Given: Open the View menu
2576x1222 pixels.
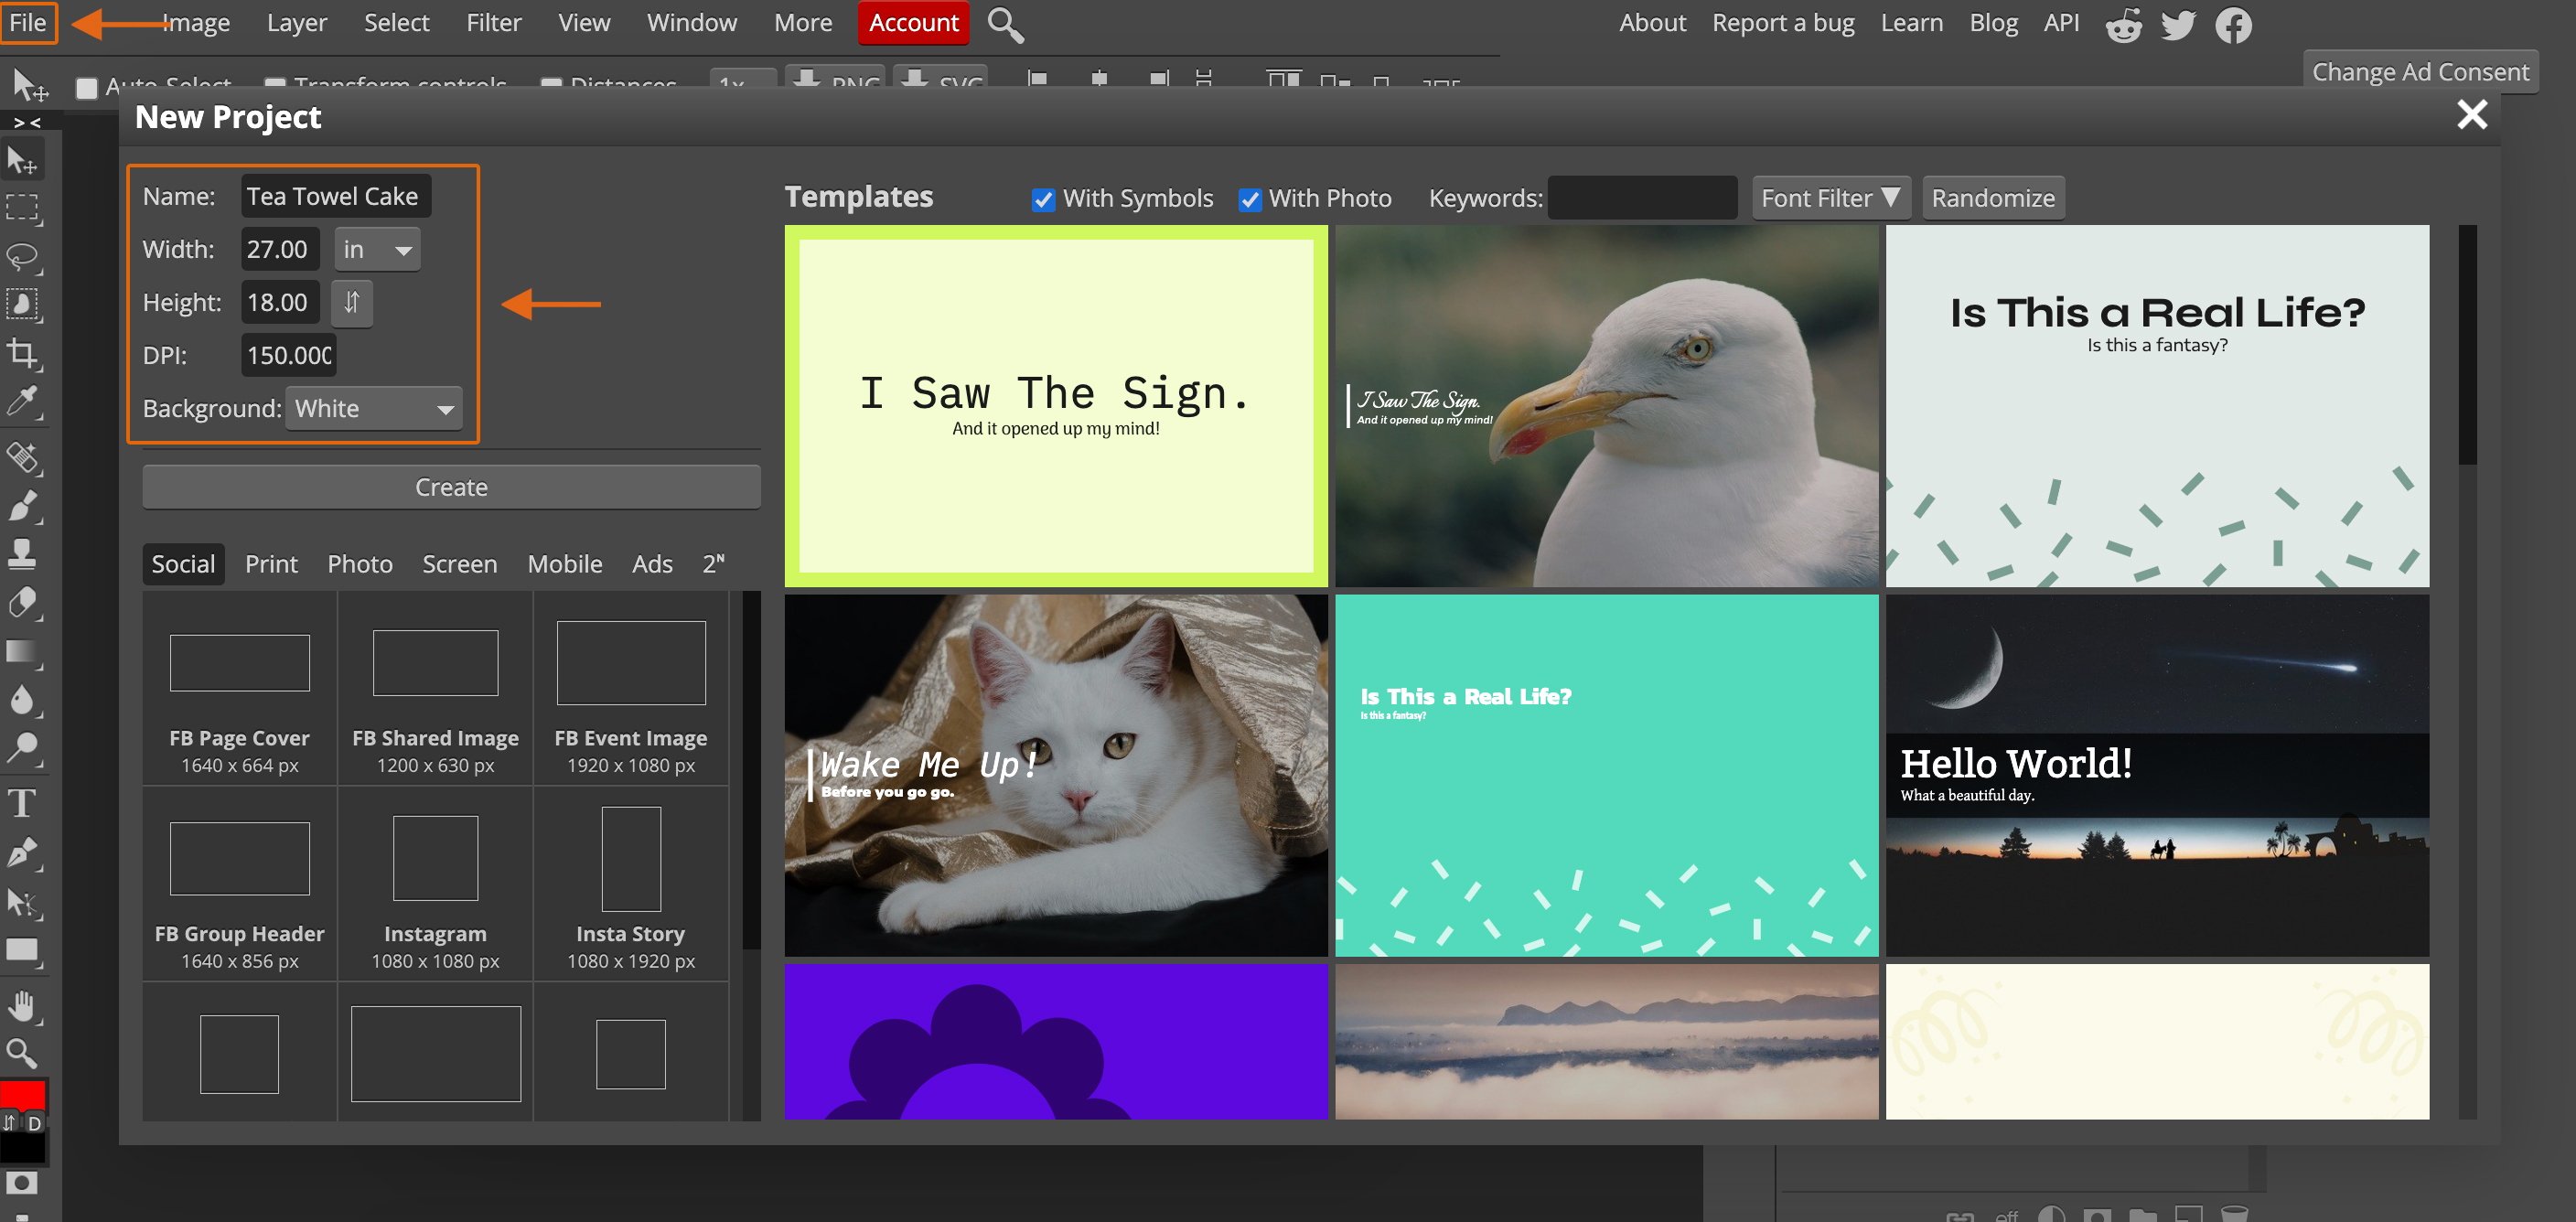Looking at the screenshot, I should tap(584, 22).
